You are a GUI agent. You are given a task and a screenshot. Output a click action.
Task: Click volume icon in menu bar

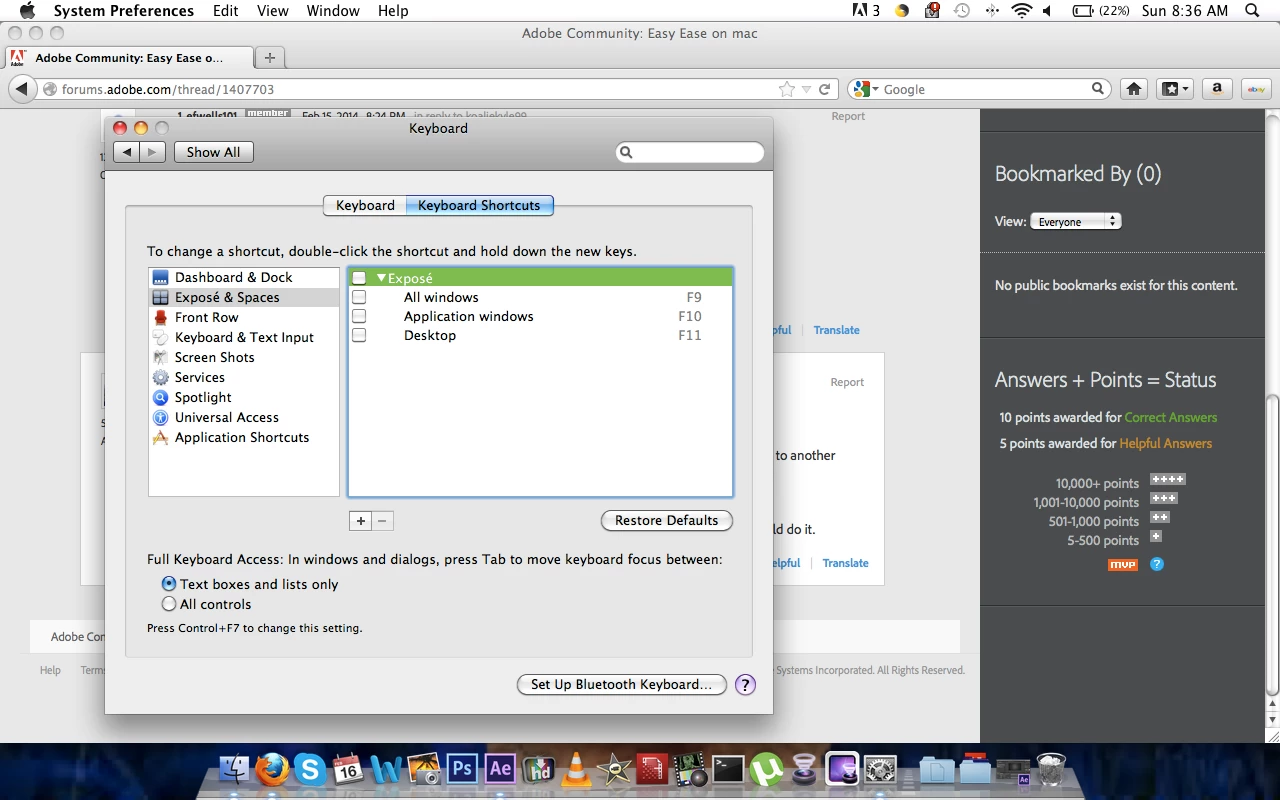(1047, 11)
